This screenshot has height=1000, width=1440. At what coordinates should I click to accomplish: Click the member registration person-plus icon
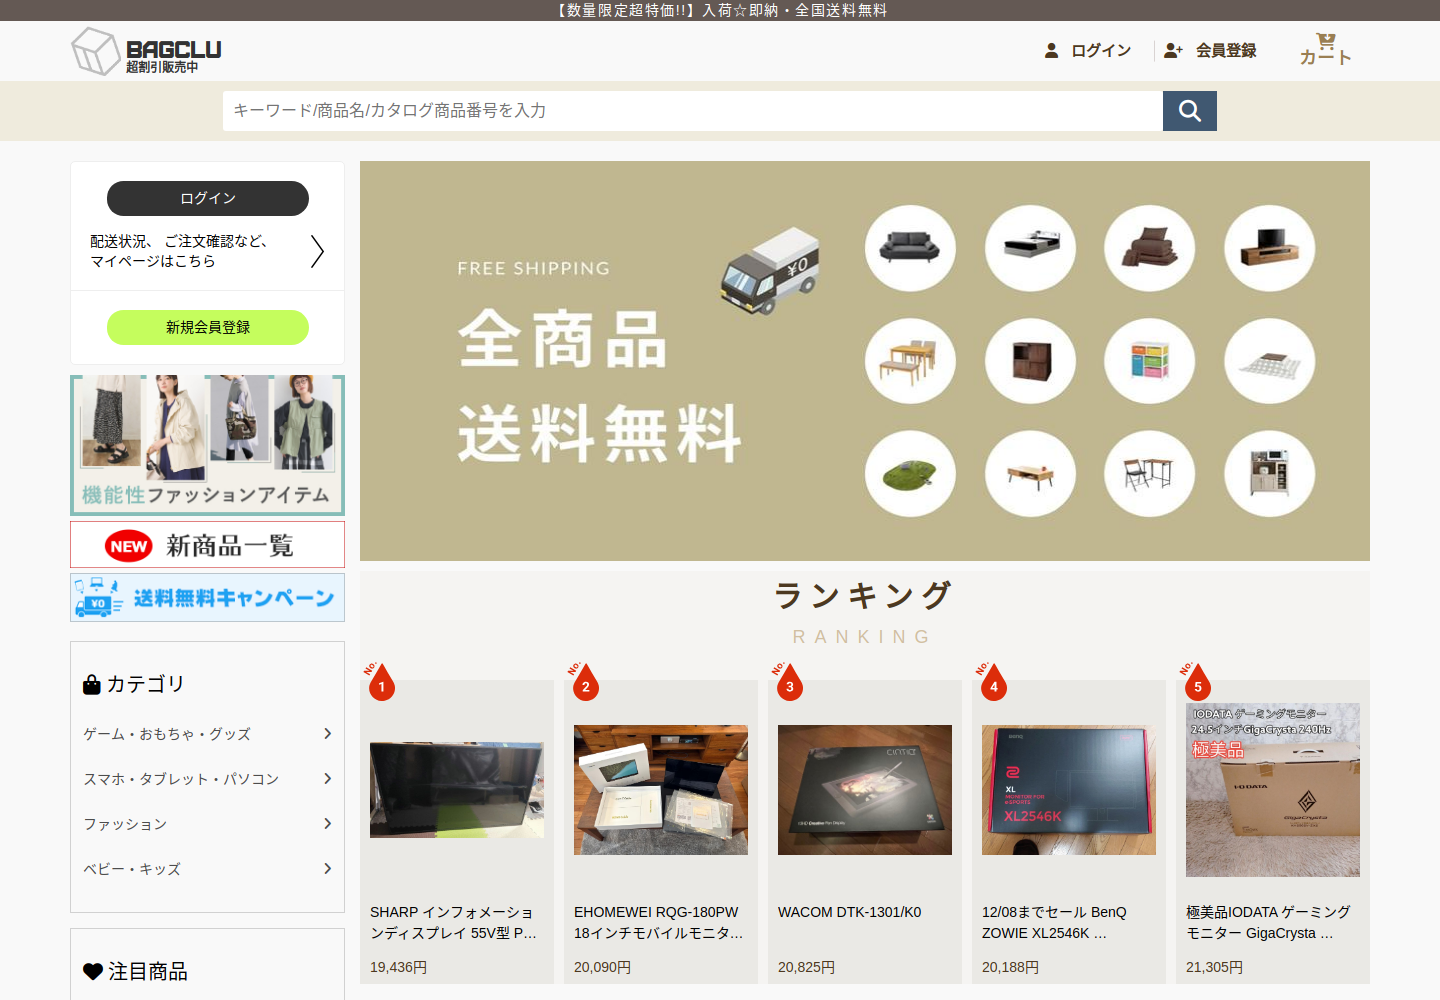1173,50
